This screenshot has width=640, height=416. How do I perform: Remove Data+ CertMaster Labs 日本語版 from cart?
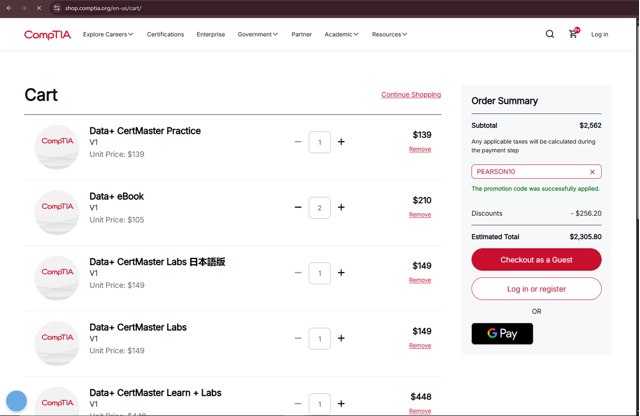420,280
